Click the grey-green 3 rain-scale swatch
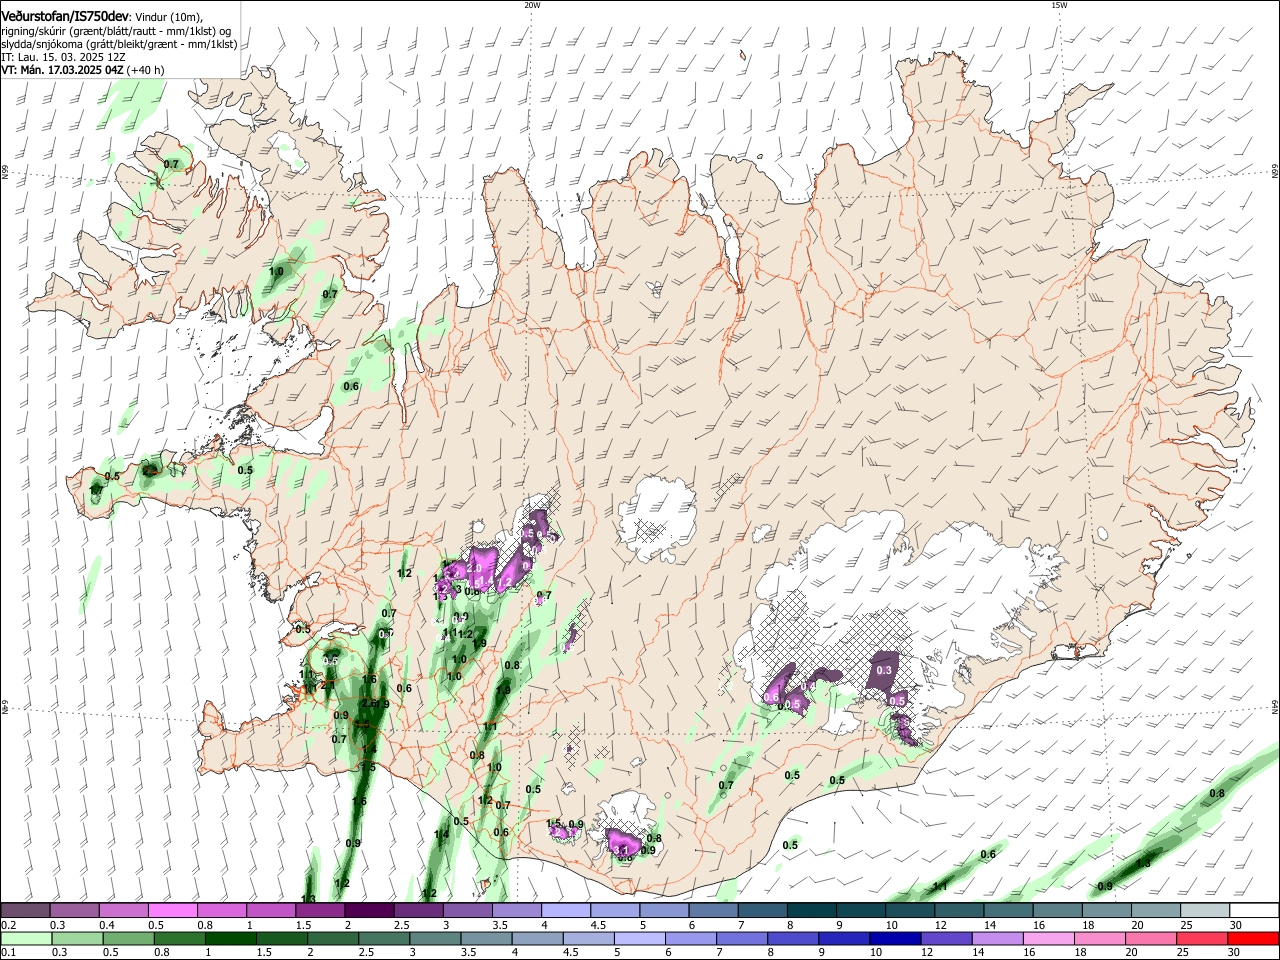 point(435,938)
